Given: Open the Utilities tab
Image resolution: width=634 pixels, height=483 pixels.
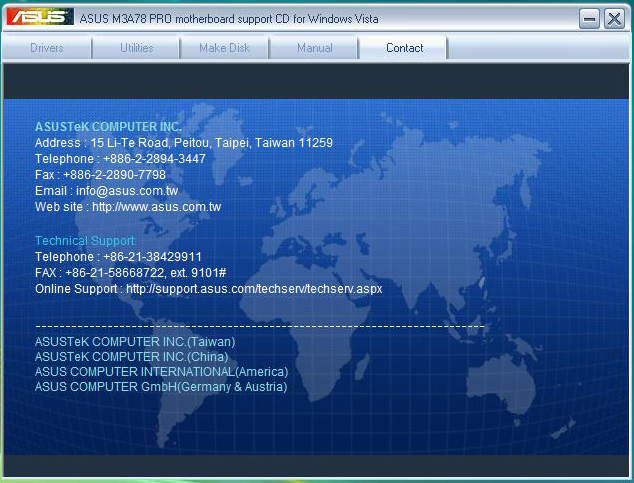Looking at the screenshot, I should [x=136, y=48].
